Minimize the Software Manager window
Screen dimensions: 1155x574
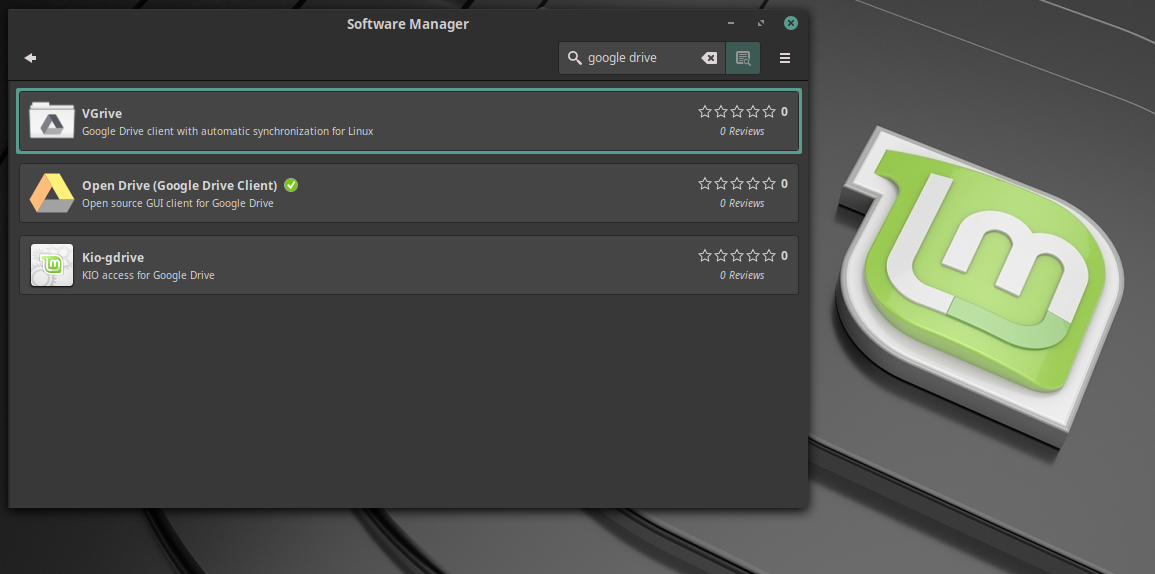[x=729, y=24]
